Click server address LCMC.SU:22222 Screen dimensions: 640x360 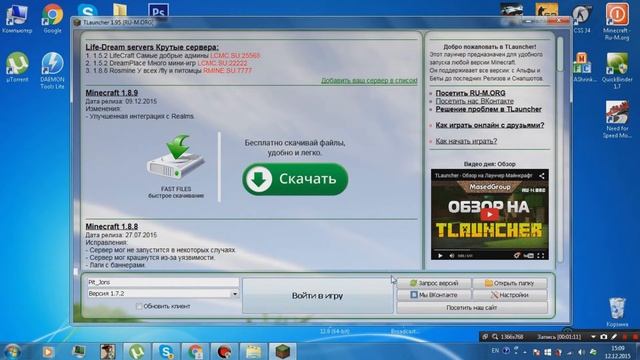[x=222, y=63]
